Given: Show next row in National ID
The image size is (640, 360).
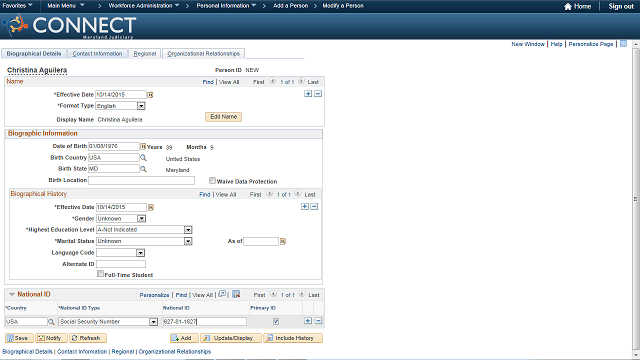Looking at the screenshot, I should click(302, 294).
